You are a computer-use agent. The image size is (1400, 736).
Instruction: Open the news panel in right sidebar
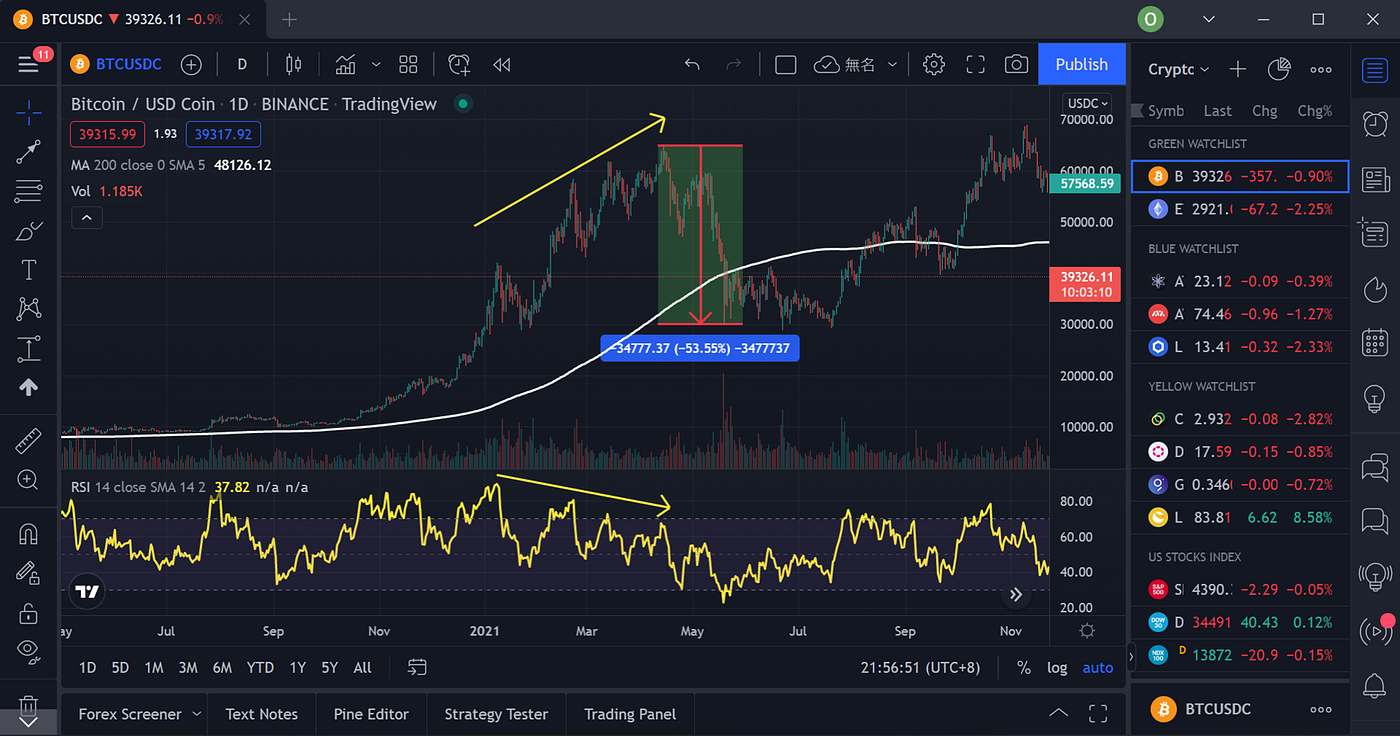coord(1375,180)
